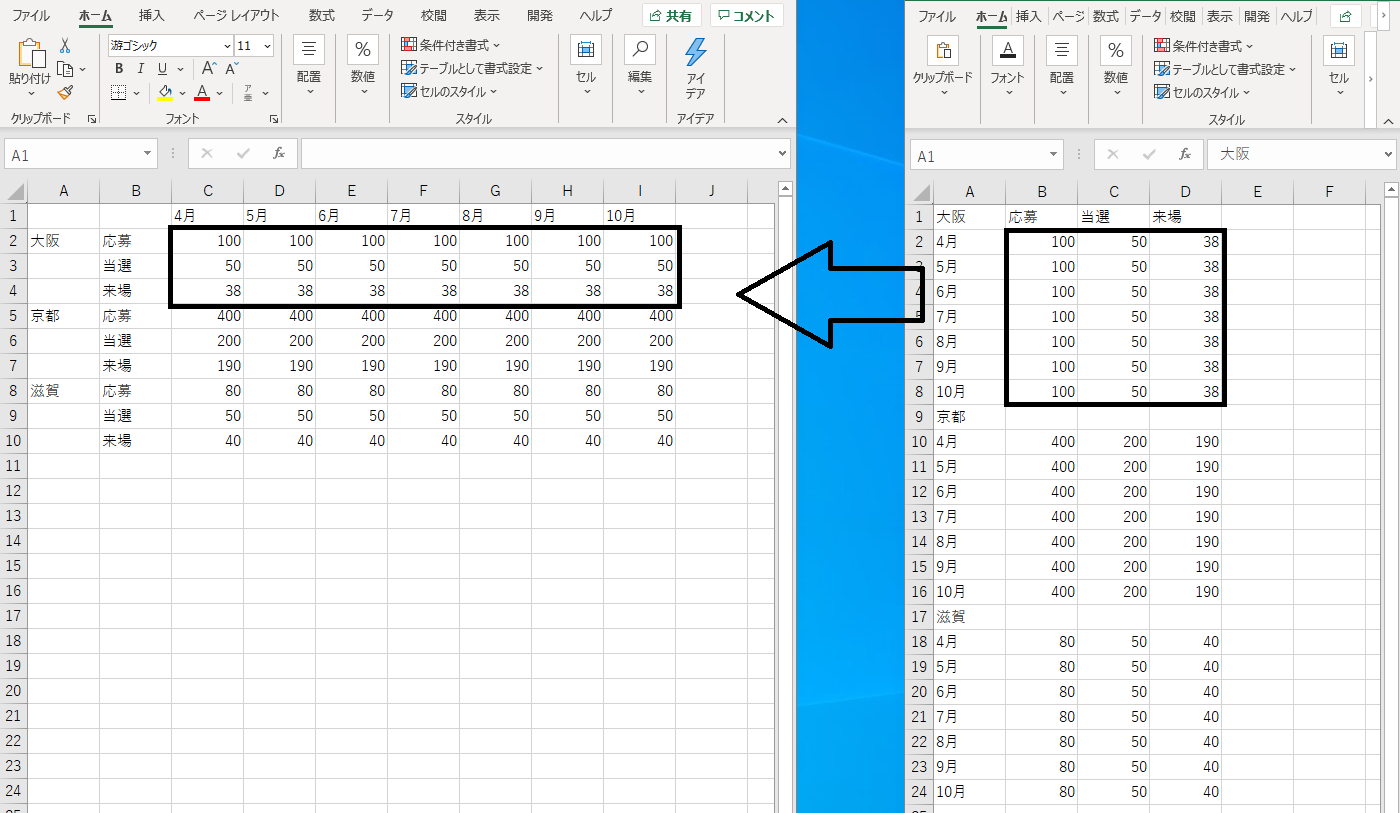Apply the yellow fill color
1400x813 pixels.
point(165,93)
